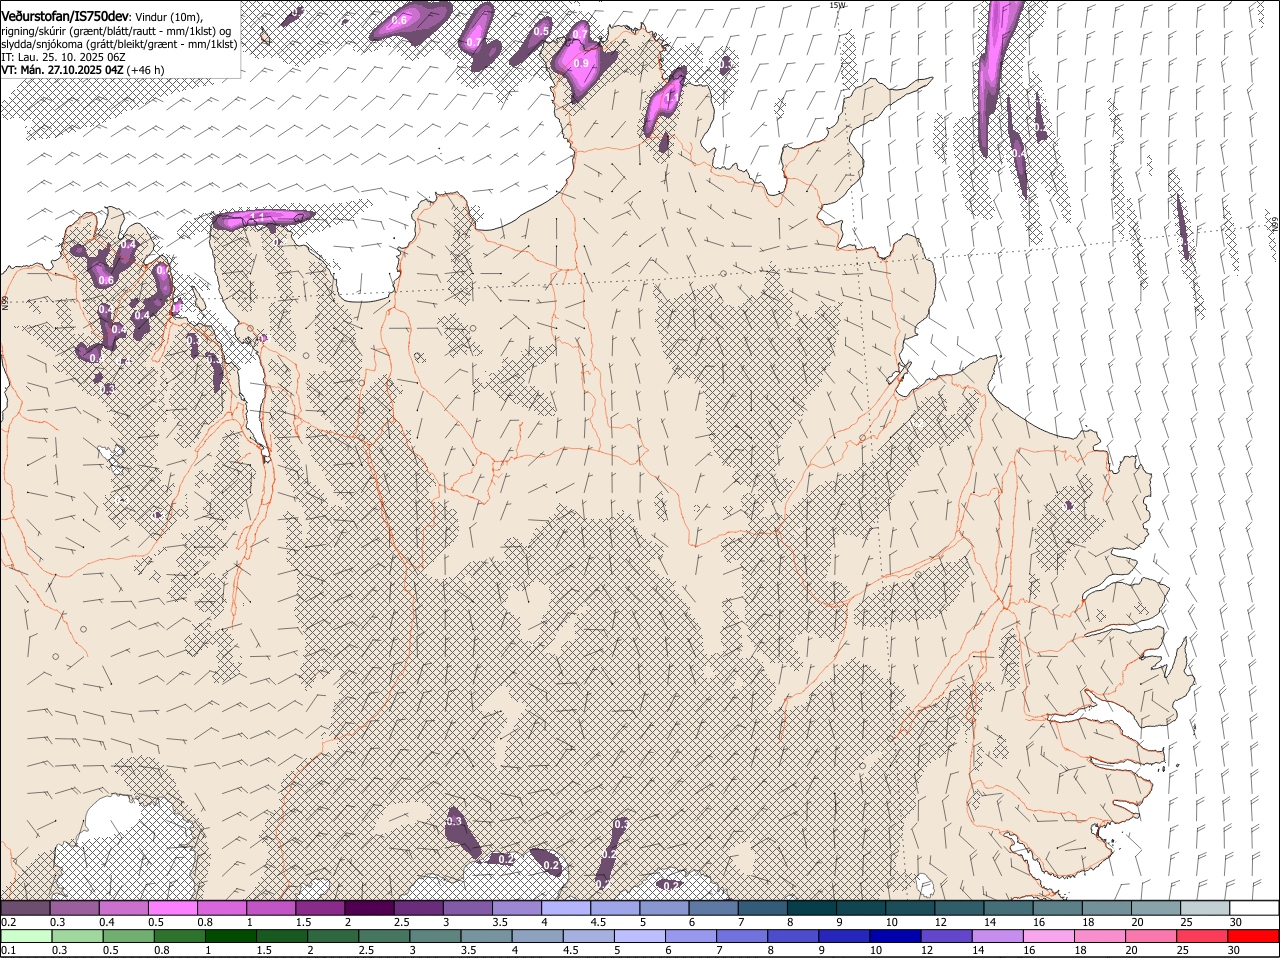Select the lavender 4 swatch in the snow scale
The height and width of the screenshot is (958, 1280).
[x=564, y=907]
